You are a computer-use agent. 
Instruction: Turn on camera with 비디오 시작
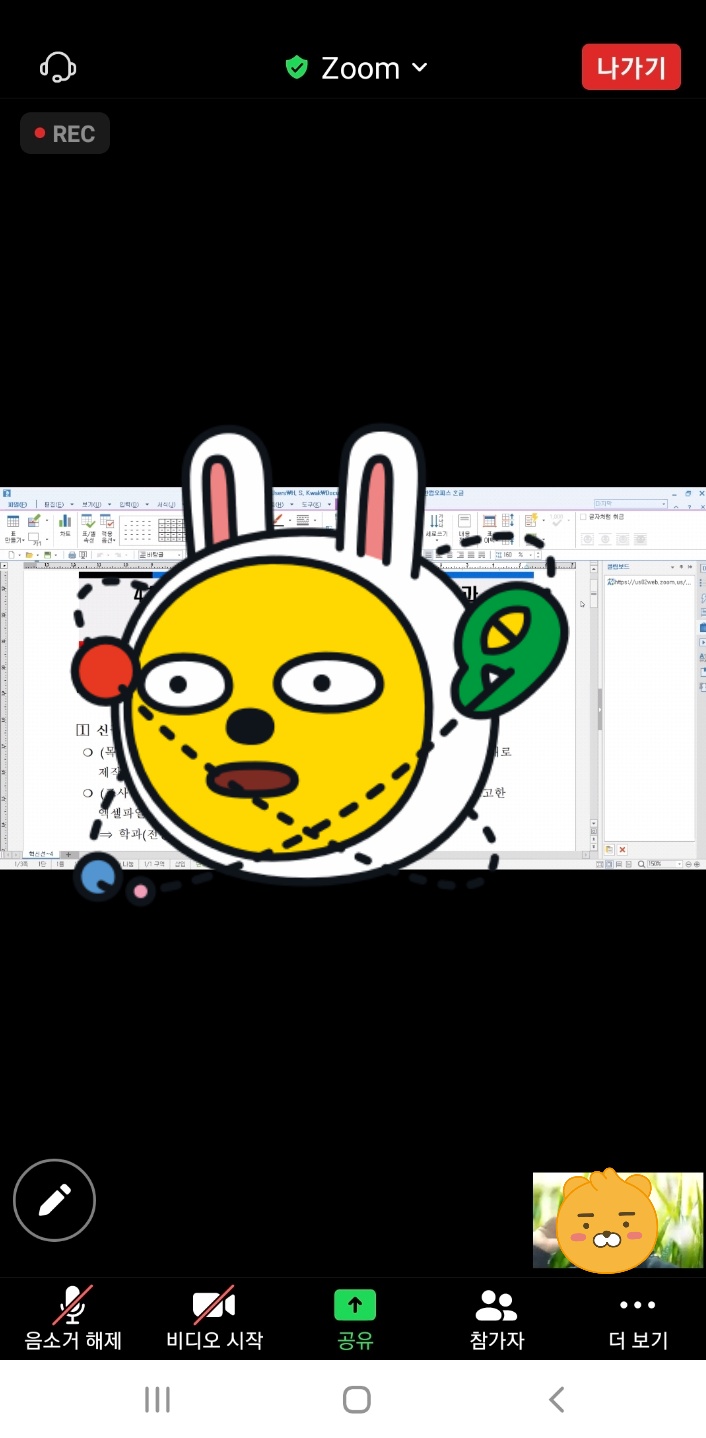coord(214,1318)
